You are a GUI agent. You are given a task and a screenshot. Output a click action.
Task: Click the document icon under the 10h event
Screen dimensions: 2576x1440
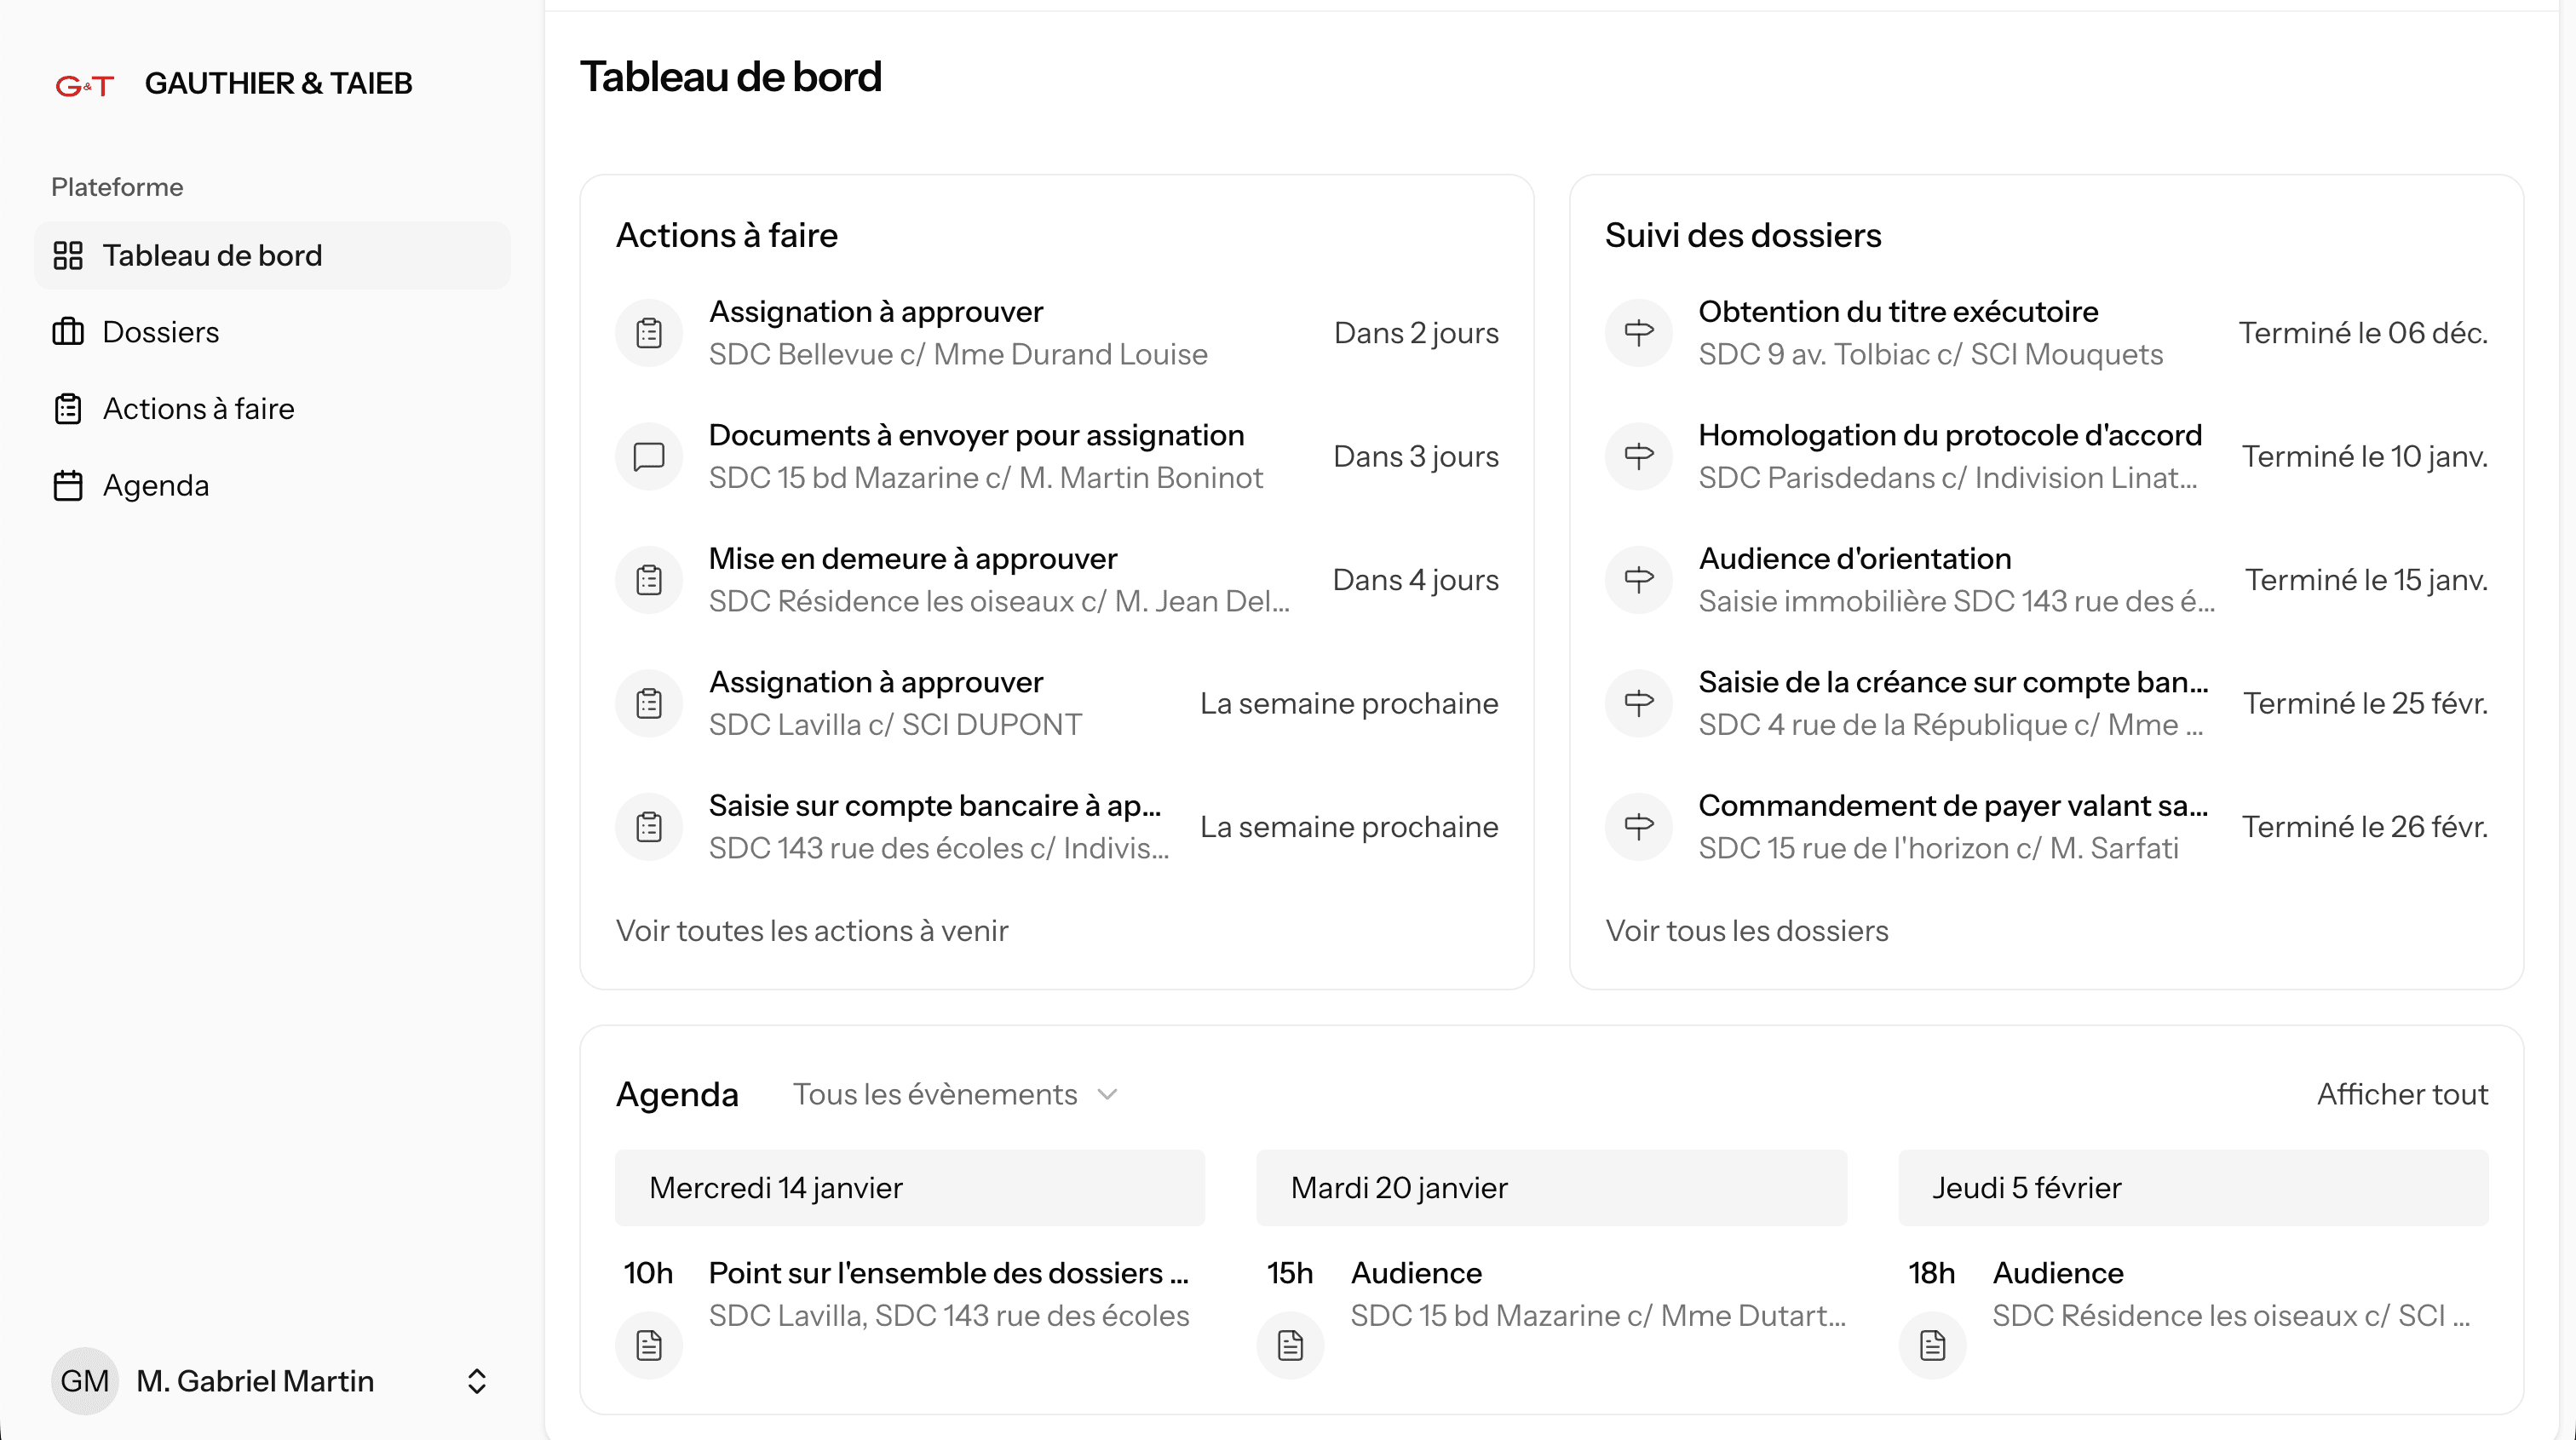click(649, 1345)
